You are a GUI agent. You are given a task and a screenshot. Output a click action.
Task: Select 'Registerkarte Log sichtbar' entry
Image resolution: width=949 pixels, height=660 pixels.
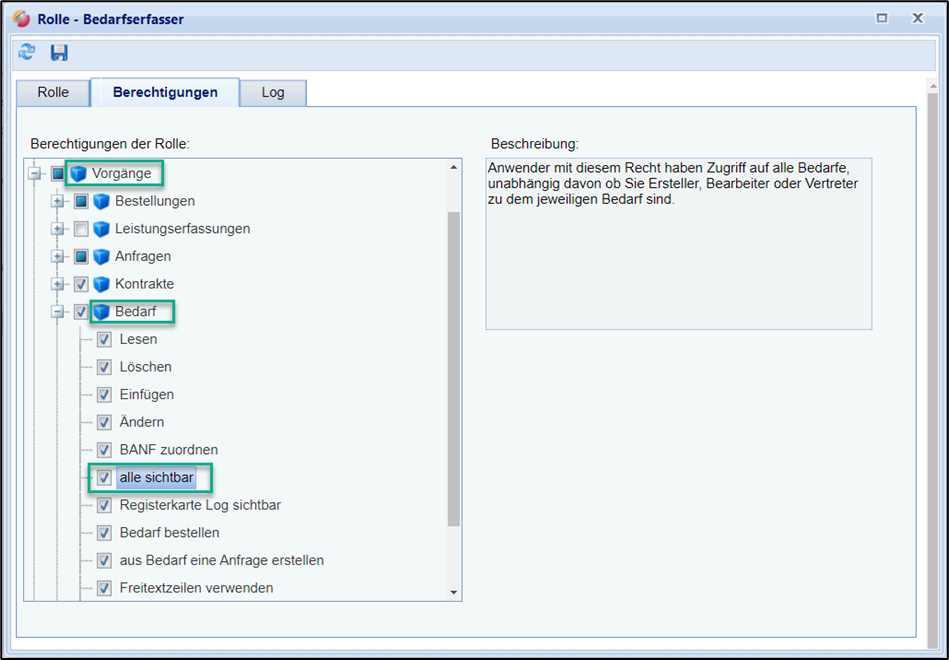coord(200,505)
